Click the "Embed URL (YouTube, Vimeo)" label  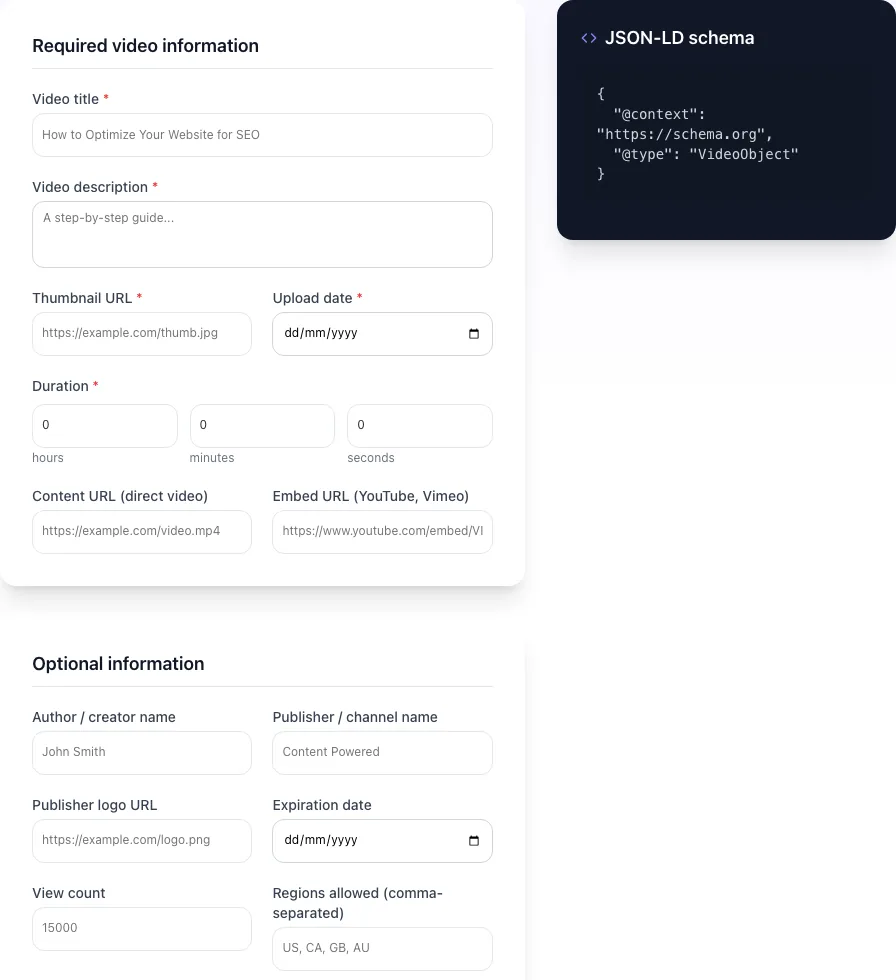pos(371,496)
